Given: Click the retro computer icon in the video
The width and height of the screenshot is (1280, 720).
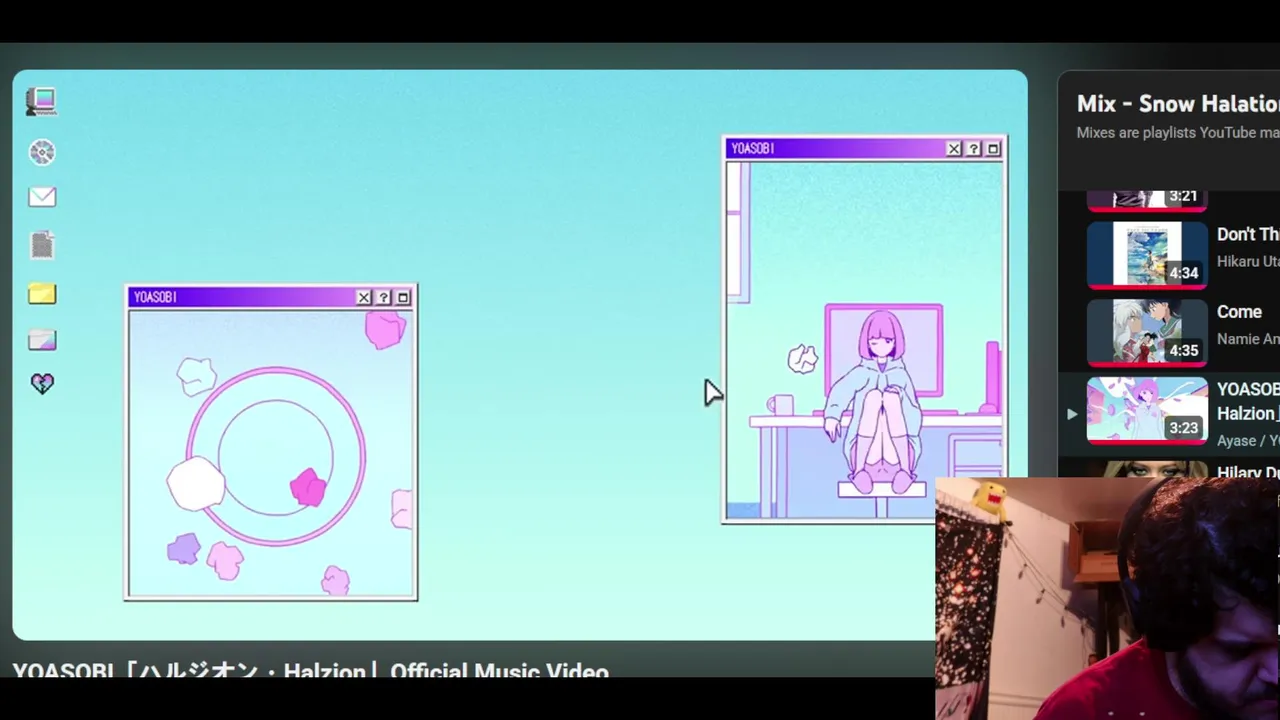Looking at the screenshot, I should (41, 101).
